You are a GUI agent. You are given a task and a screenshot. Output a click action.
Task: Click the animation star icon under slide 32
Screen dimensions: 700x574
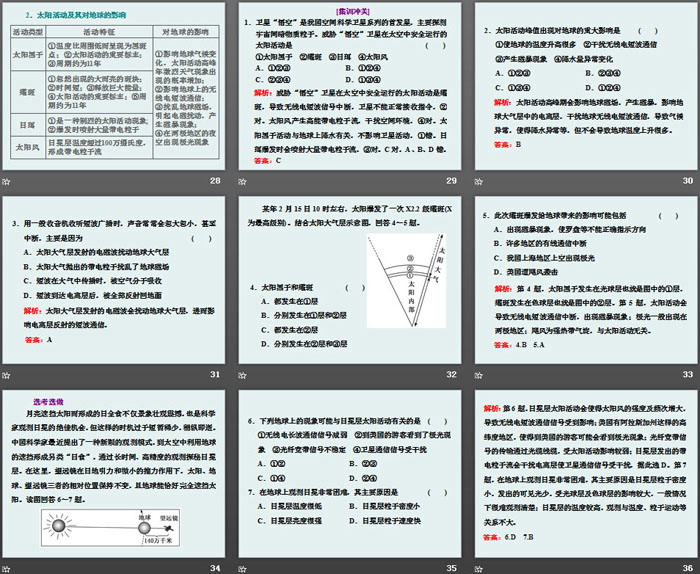pyautogui.click(x=242, y=375)
